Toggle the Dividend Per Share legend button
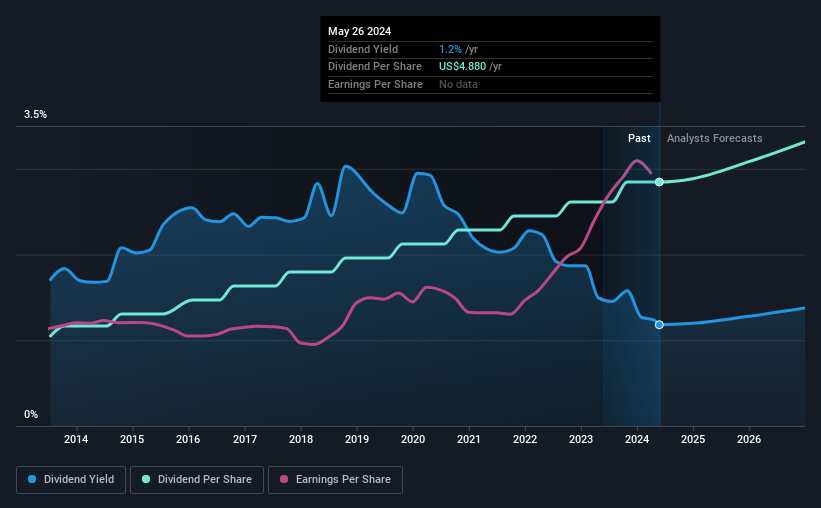Image resolution: width=821 pixels, height=508 pixels. [197, 480]
